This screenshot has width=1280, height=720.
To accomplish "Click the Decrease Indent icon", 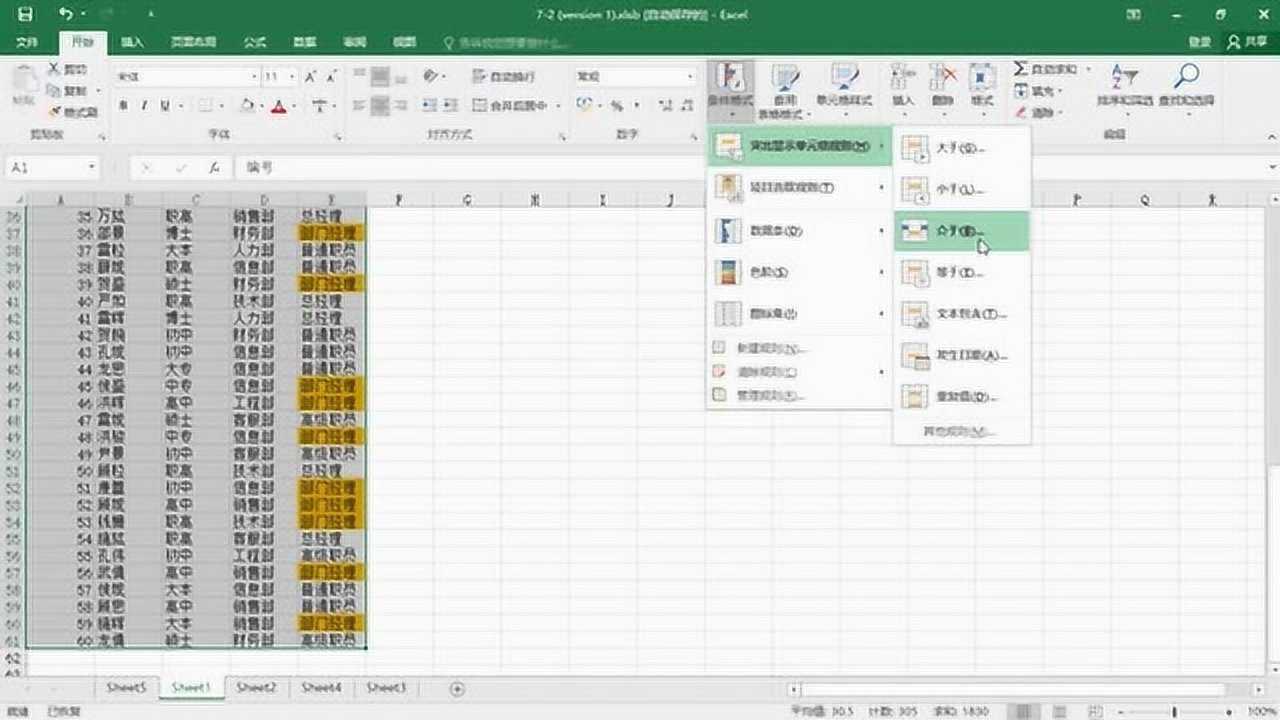I will (x=430, y=105).
